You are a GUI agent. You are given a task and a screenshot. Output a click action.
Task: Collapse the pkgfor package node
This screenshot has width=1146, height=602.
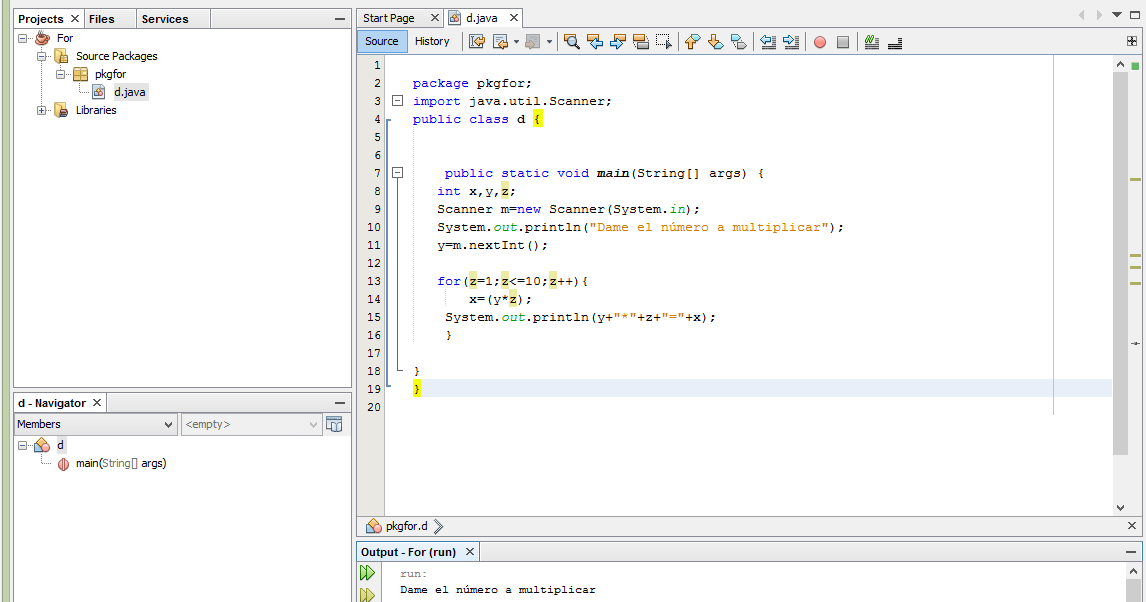58,73
